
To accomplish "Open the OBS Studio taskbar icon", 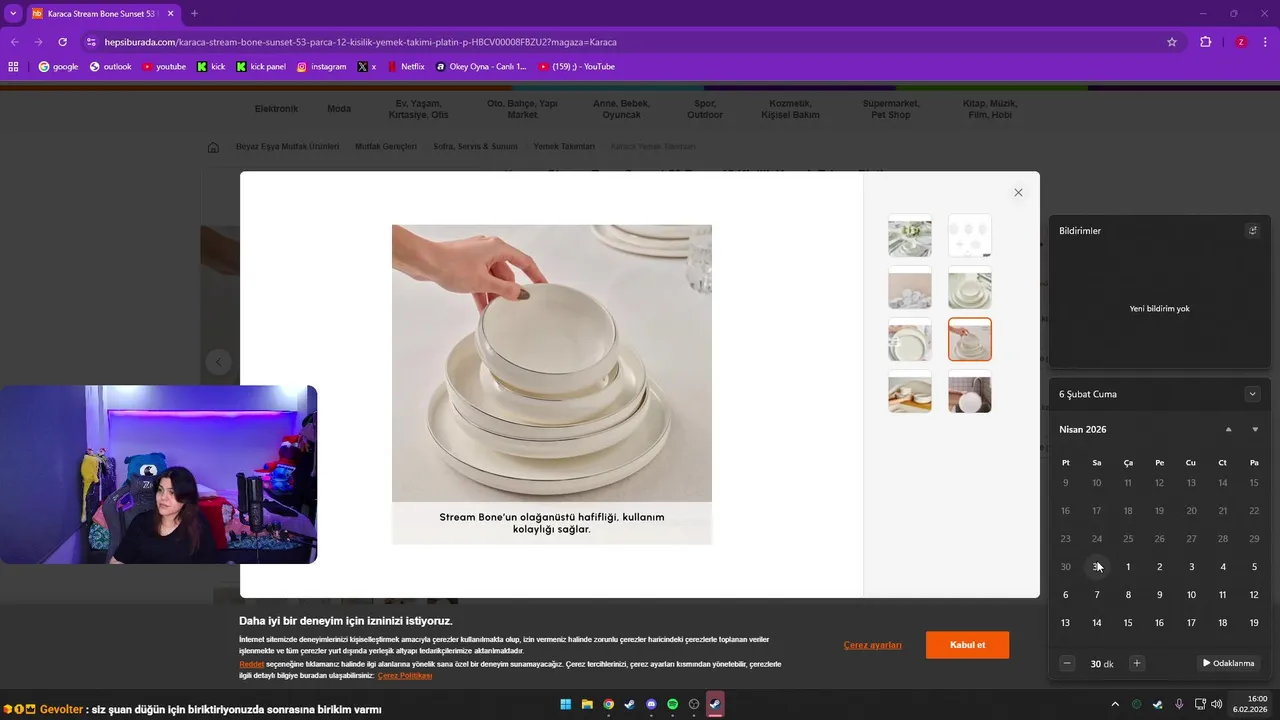I will (694, 704).
